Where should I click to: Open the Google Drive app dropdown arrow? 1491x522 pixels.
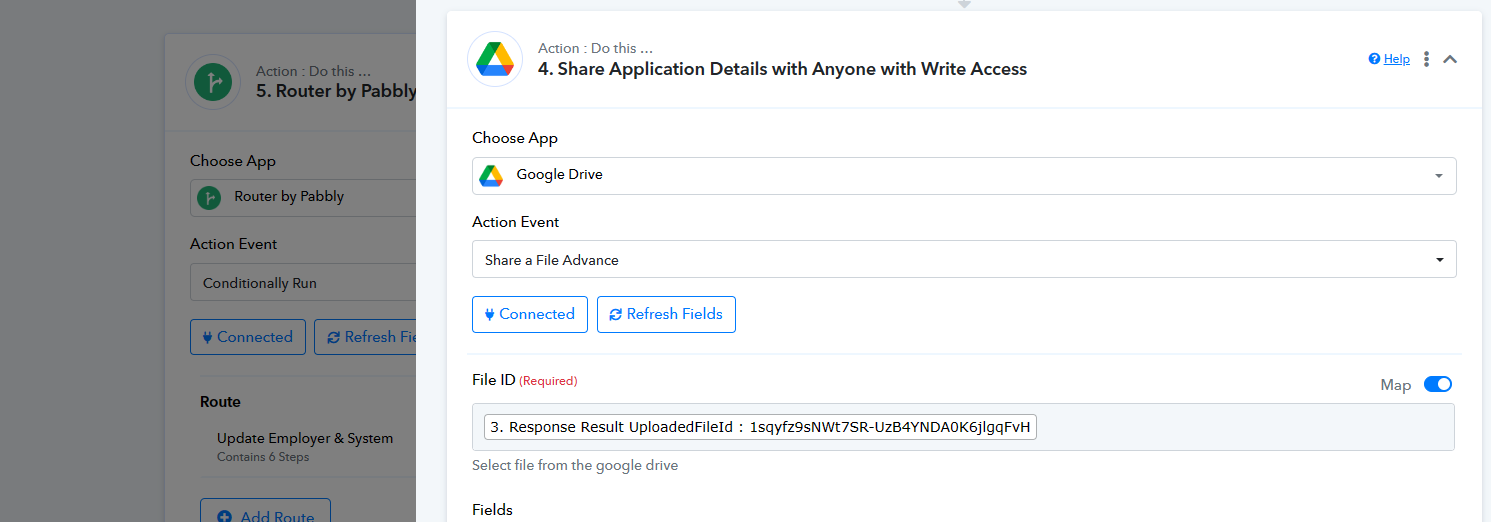click(1438, 176)
